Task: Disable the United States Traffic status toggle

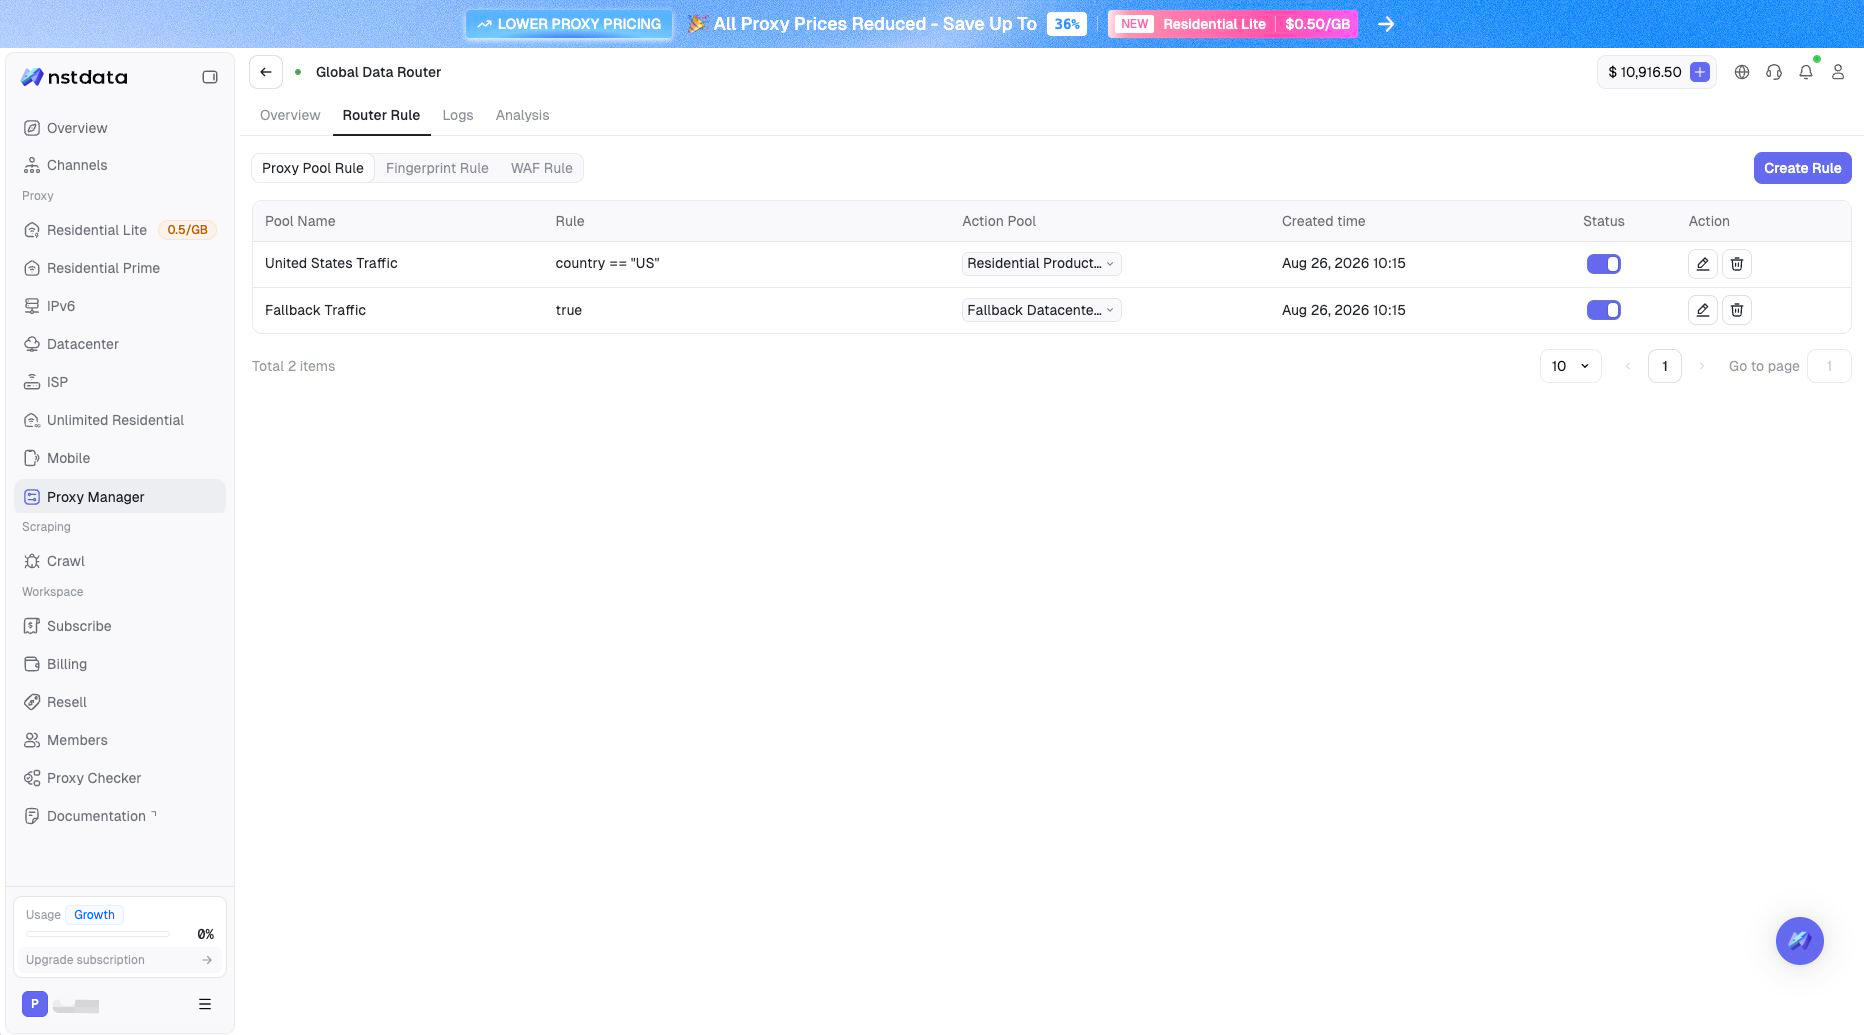Action: (x=1604, y=264)
